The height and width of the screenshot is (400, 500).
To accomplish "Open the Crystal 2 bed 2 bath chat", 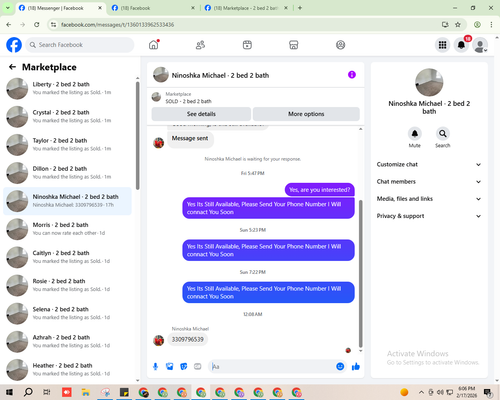I will [x=68, y=117].
